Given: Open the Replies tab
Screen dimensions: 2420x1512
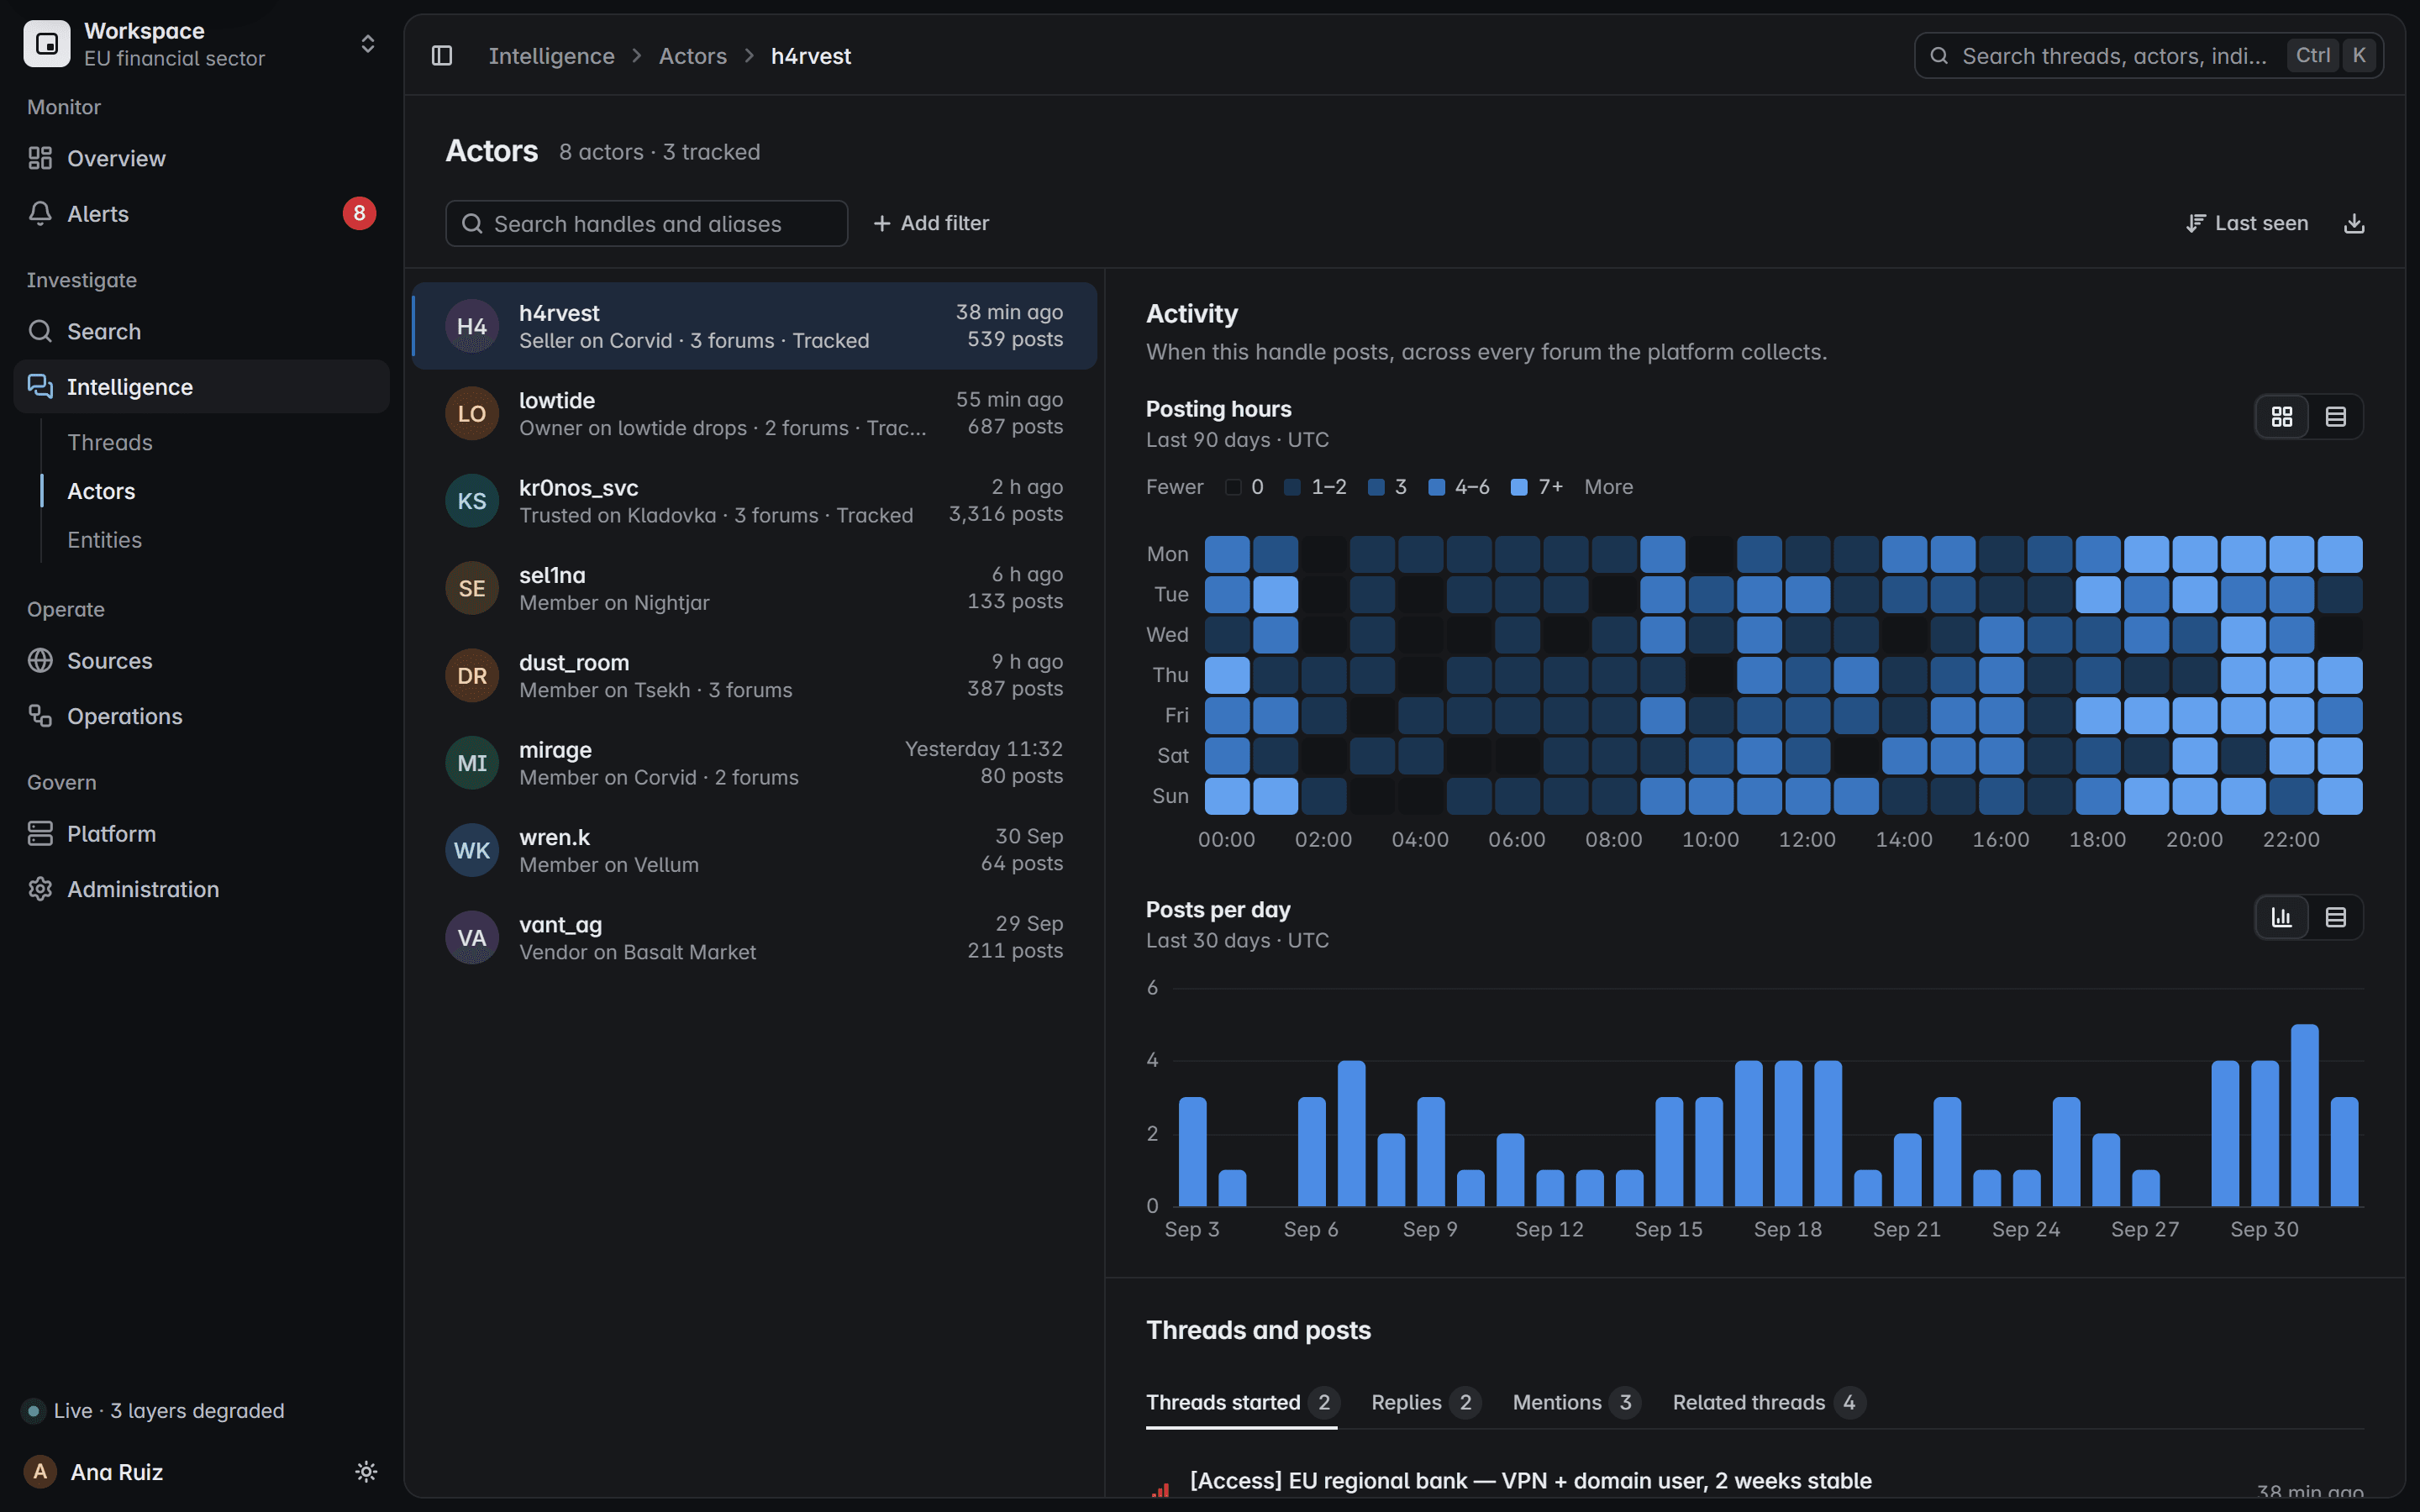Looking at the screenshot, I should pyautogui.click(x=1425, y=1402).
